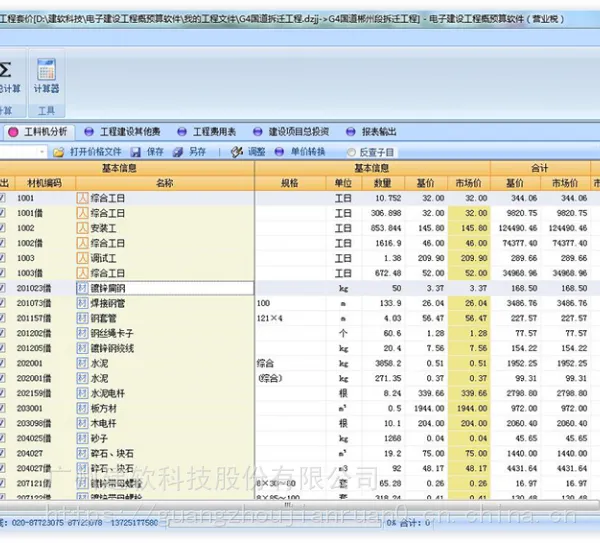Screen dimensions: 600x543
Task: Click total value 124490.46 under 合计 基价
Action: pyautogui.click(x=518, y=228)
